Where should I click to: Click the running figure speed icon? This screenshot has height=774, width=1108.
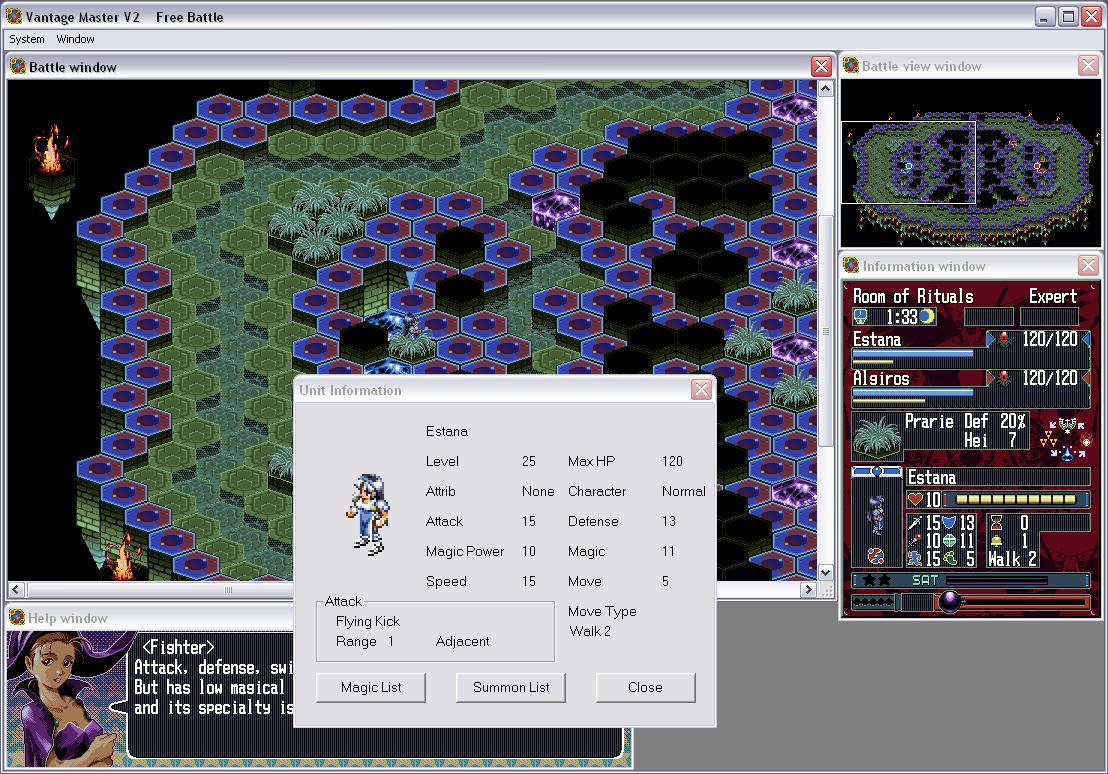[915, 558]
